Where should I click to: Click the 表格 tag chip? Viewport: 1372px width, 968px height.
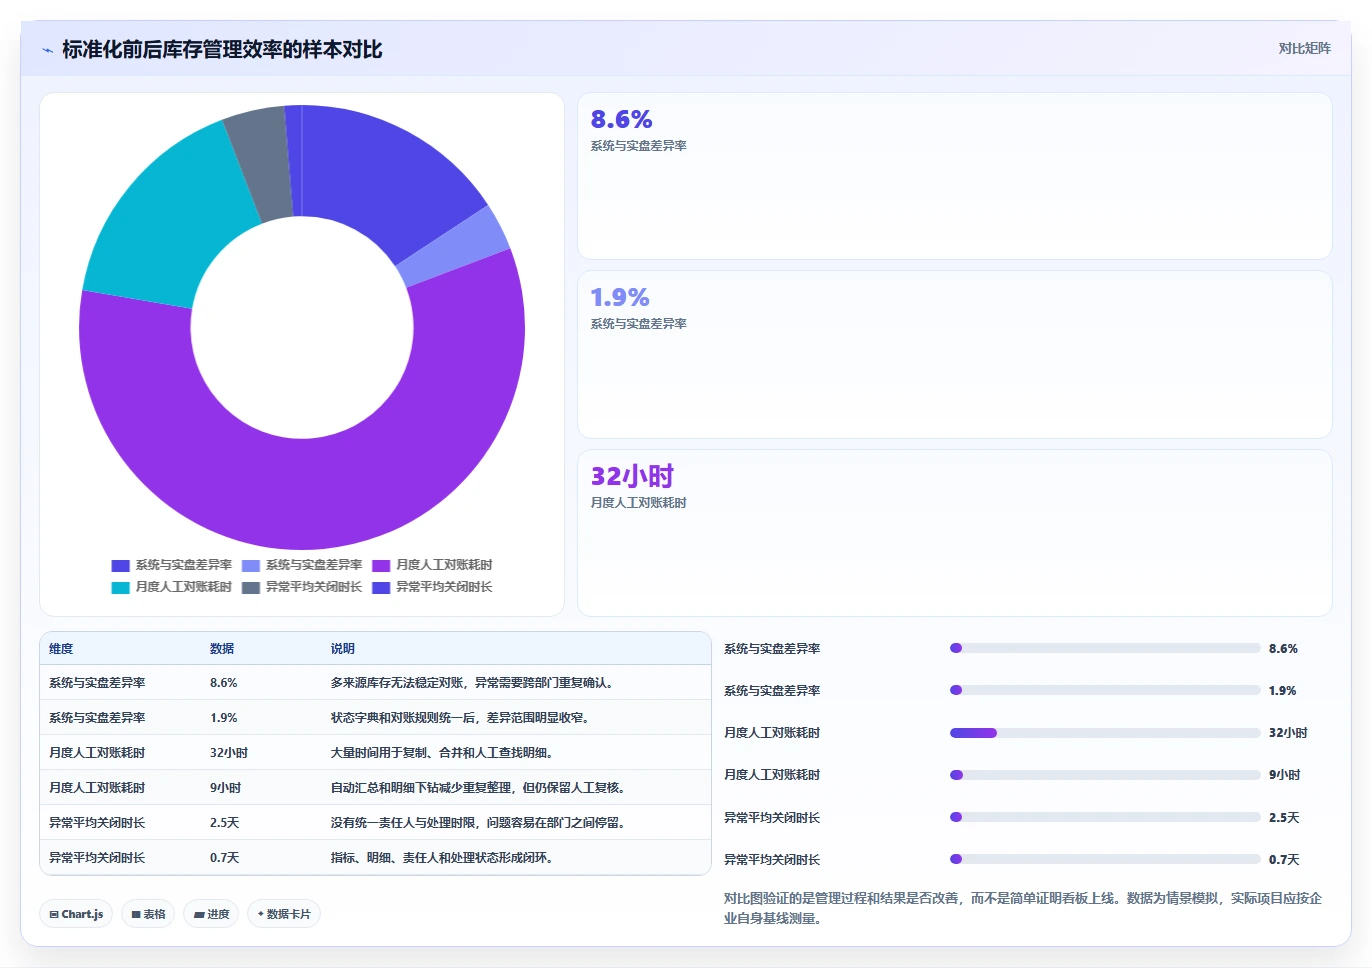pyautogui.click(x=148, y=914)
